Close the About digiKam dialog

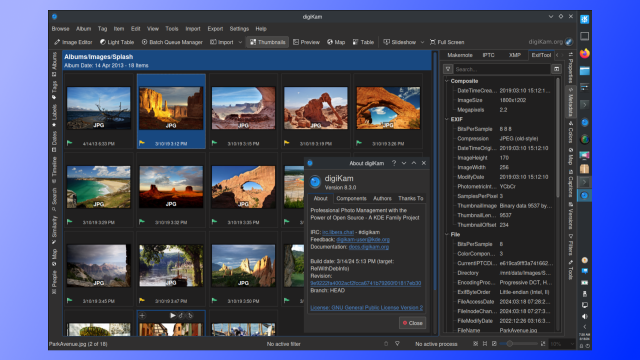(412, 323)
